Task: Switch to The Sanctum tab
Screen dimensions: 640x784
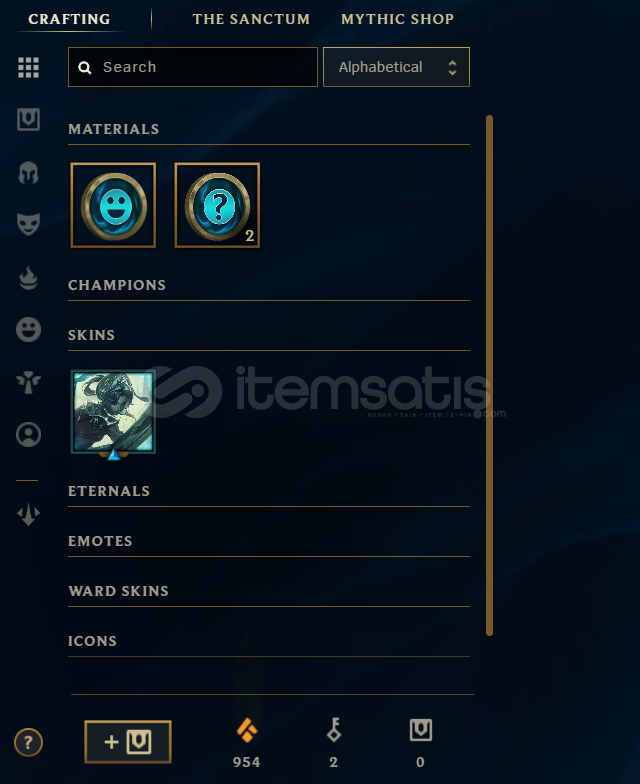Action: (251, 19)
